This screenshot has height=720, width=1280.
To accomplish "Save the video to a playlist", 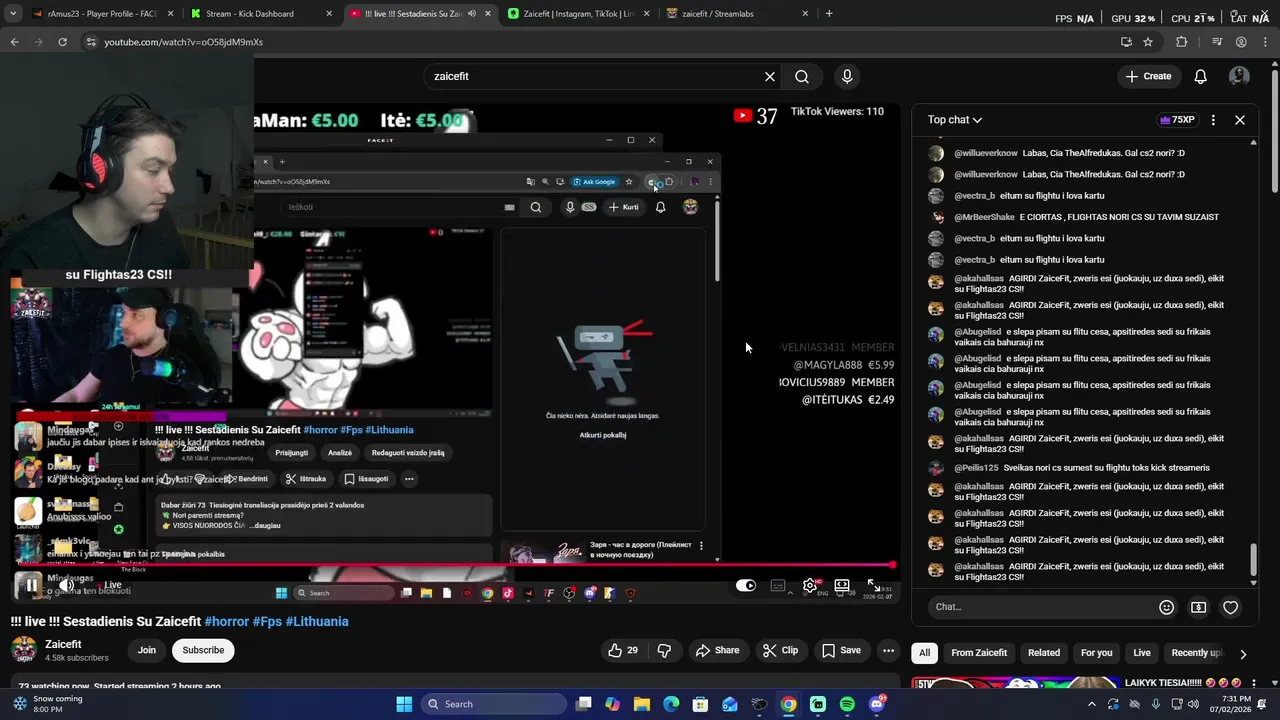I will (x=841, y=650).
